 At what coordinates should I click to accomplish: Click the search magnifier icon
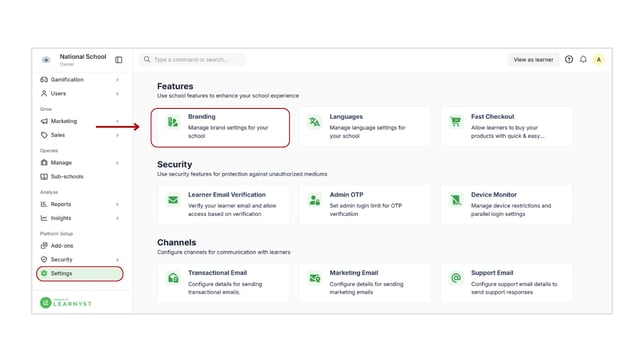click(x=147, y=60)
